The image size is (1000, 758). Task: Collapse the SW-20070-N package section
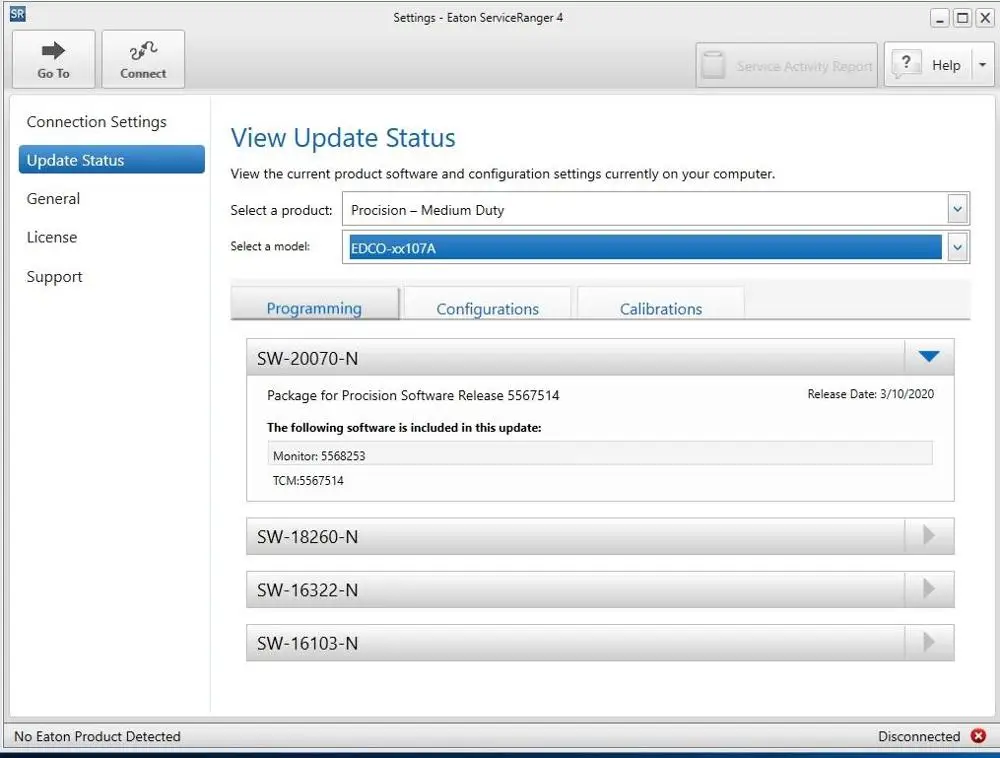click(929, 357)
